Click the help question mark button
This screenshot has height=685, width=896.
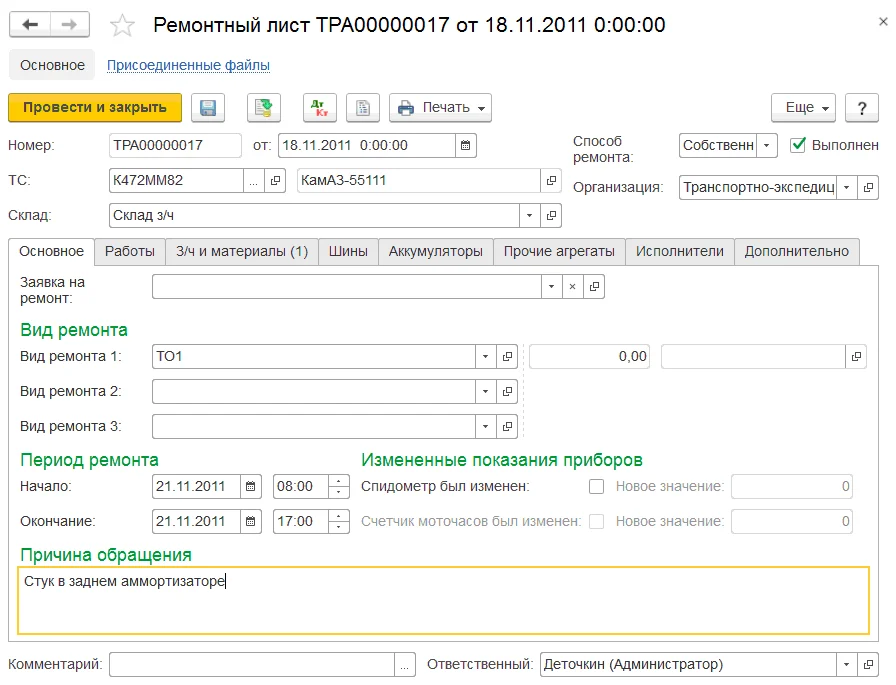pos(861,108)
